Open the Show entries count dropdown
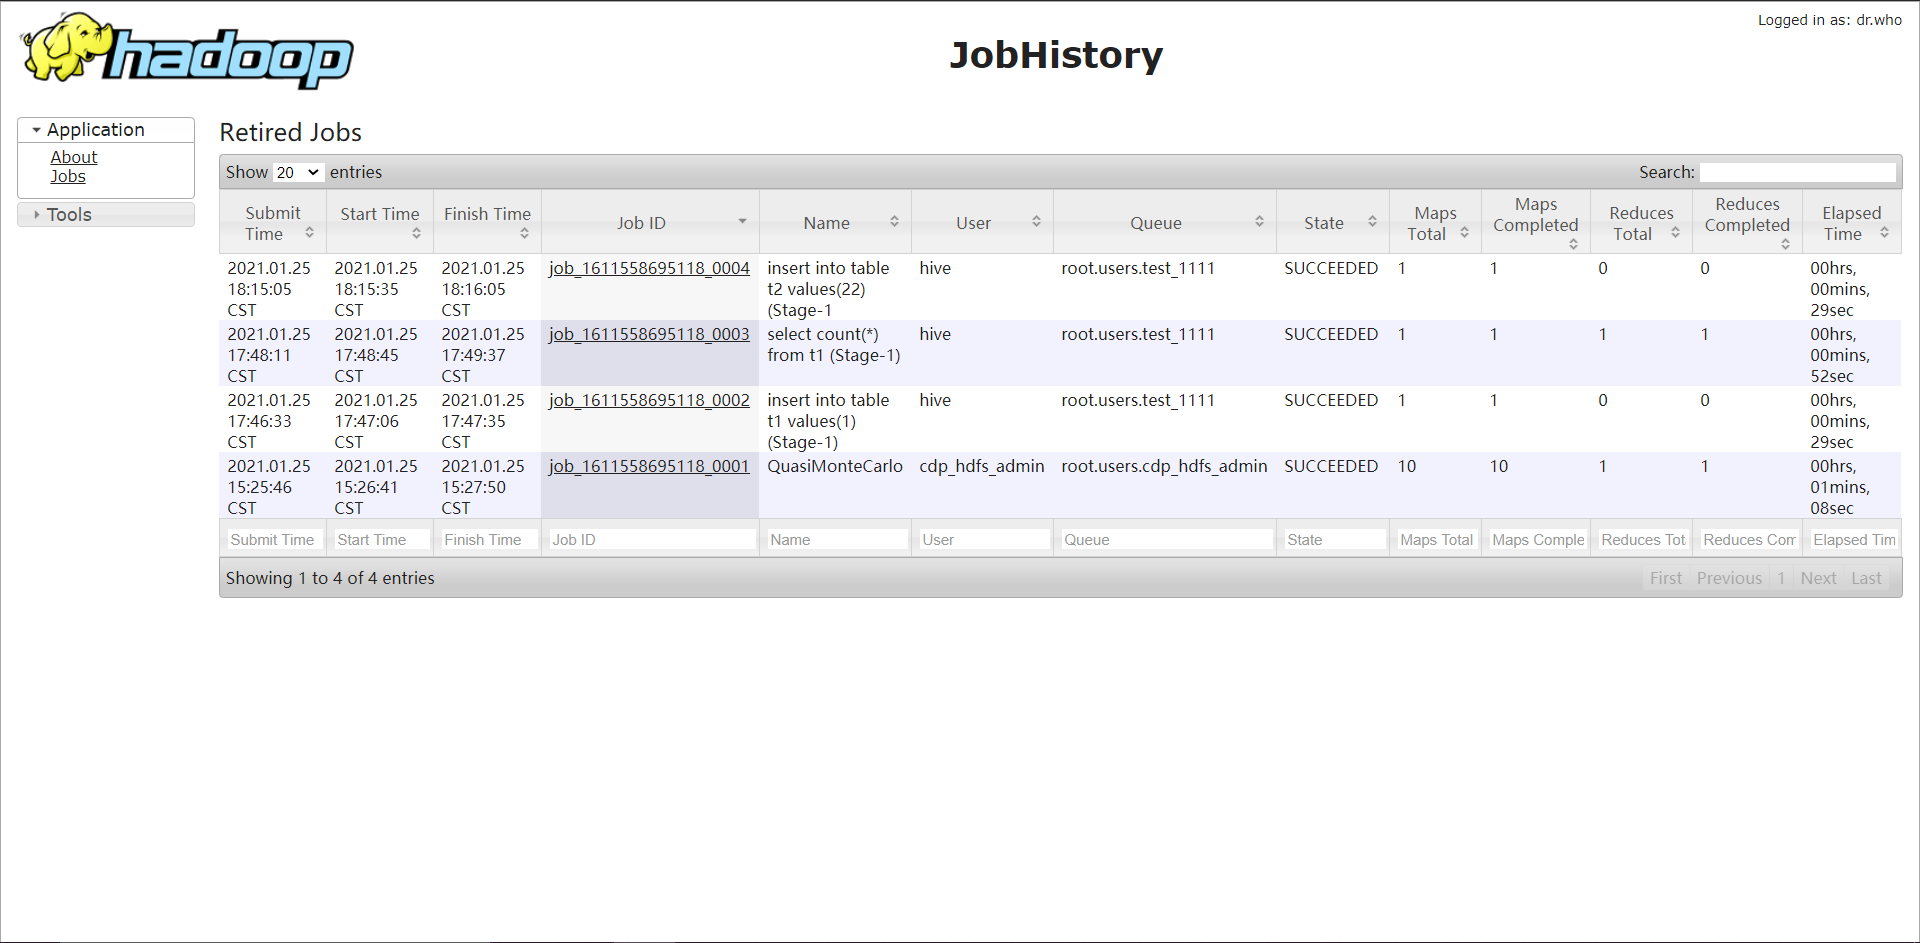This screenshot has width=1920, height=943. click(x=298, y=172)
